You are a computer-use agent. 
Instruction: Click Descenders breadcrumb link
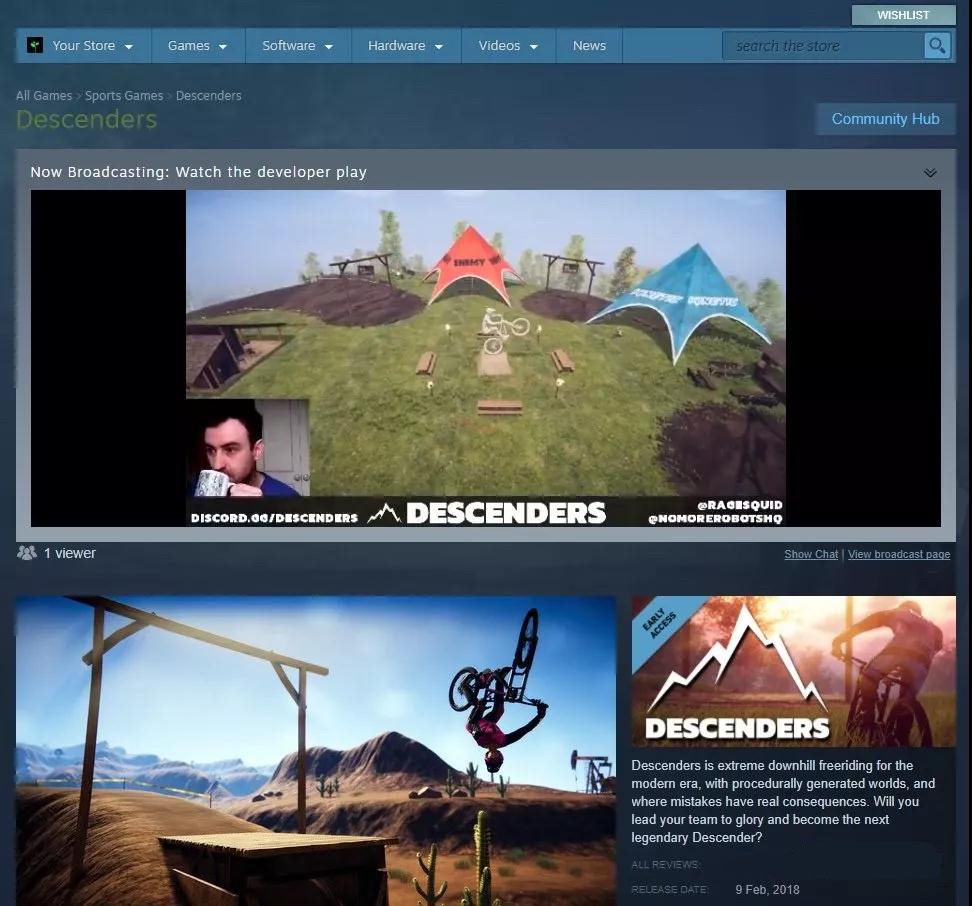pos(208,95)
